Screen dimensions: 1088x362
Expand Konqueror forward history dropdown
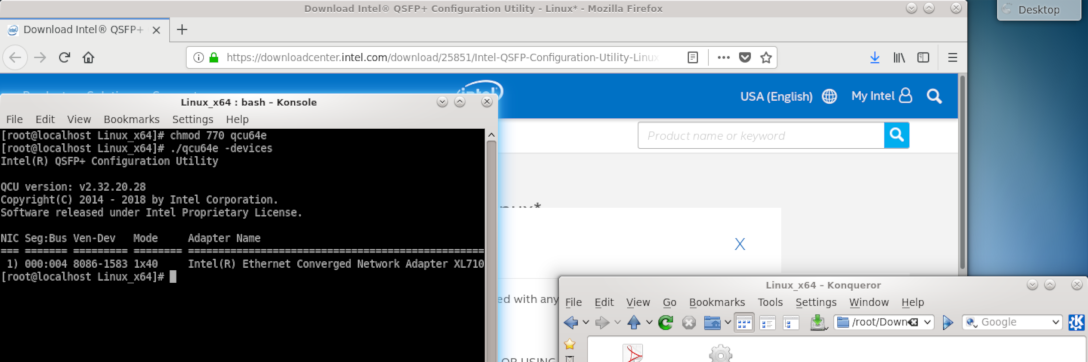[617, 322]
